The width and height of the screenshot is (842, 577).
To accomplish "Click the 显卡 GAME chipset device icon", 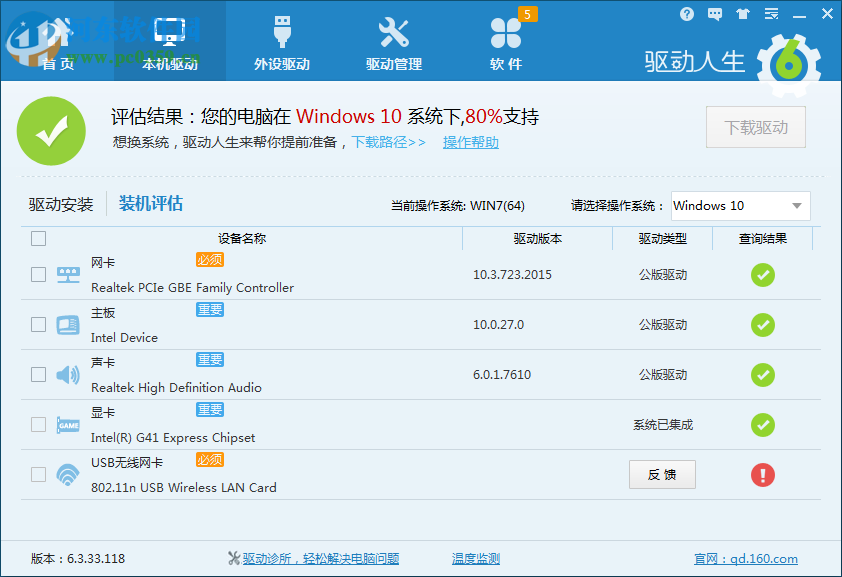I will pos(67,424).
